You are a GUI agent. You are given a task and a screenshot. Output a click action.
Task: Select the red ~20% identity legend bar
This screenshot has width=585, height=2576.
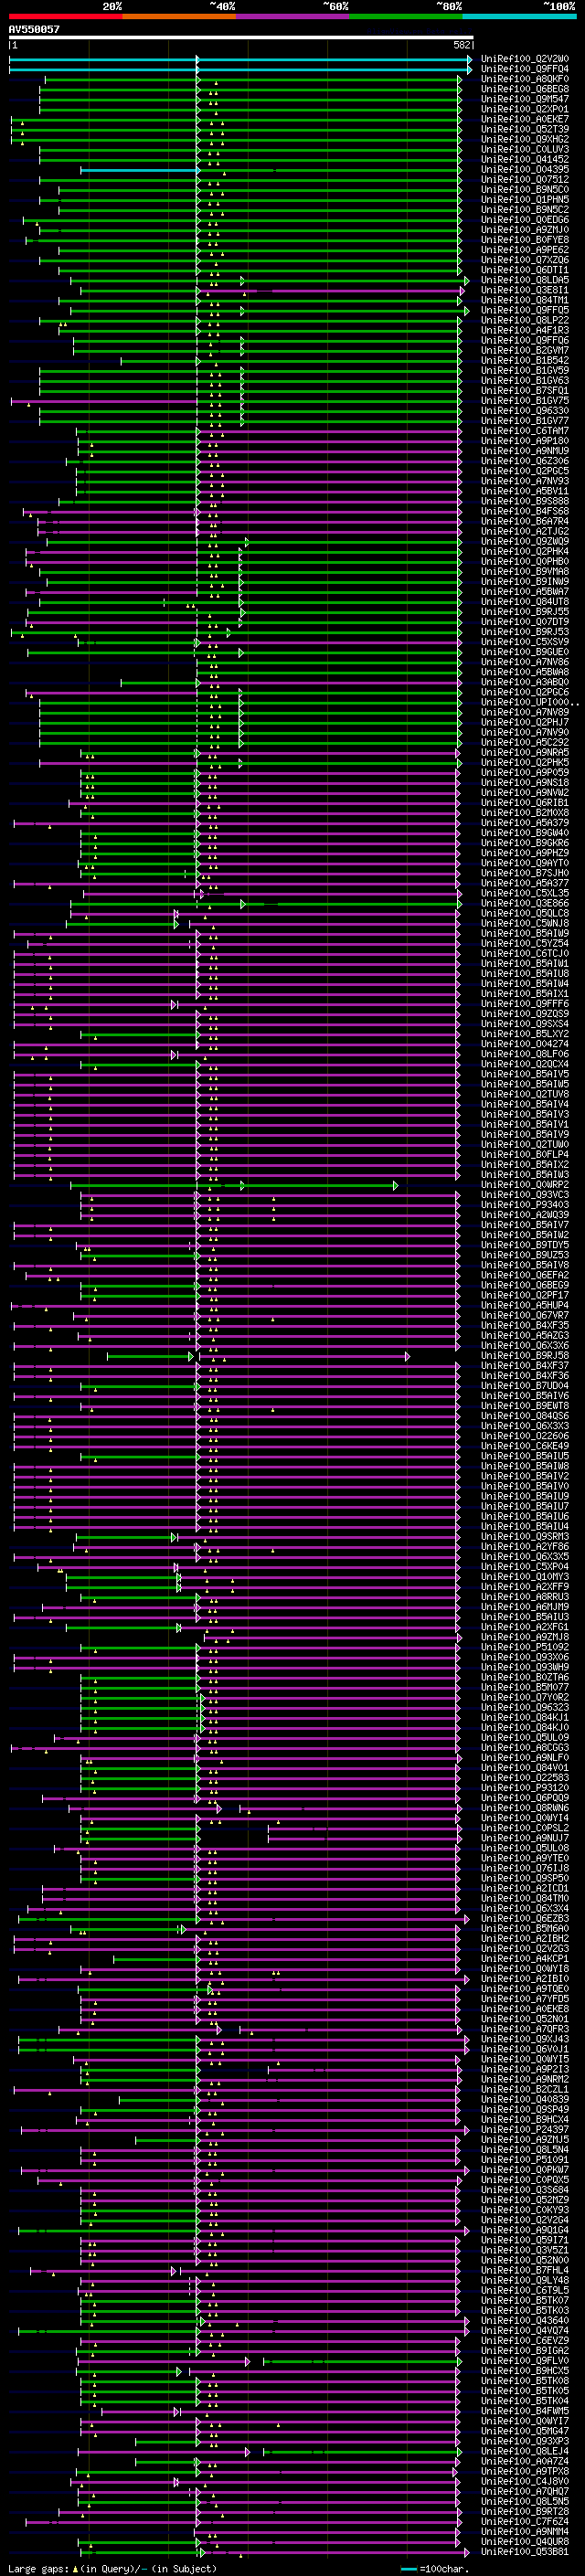pyautogui.click(x=65, y=16)
